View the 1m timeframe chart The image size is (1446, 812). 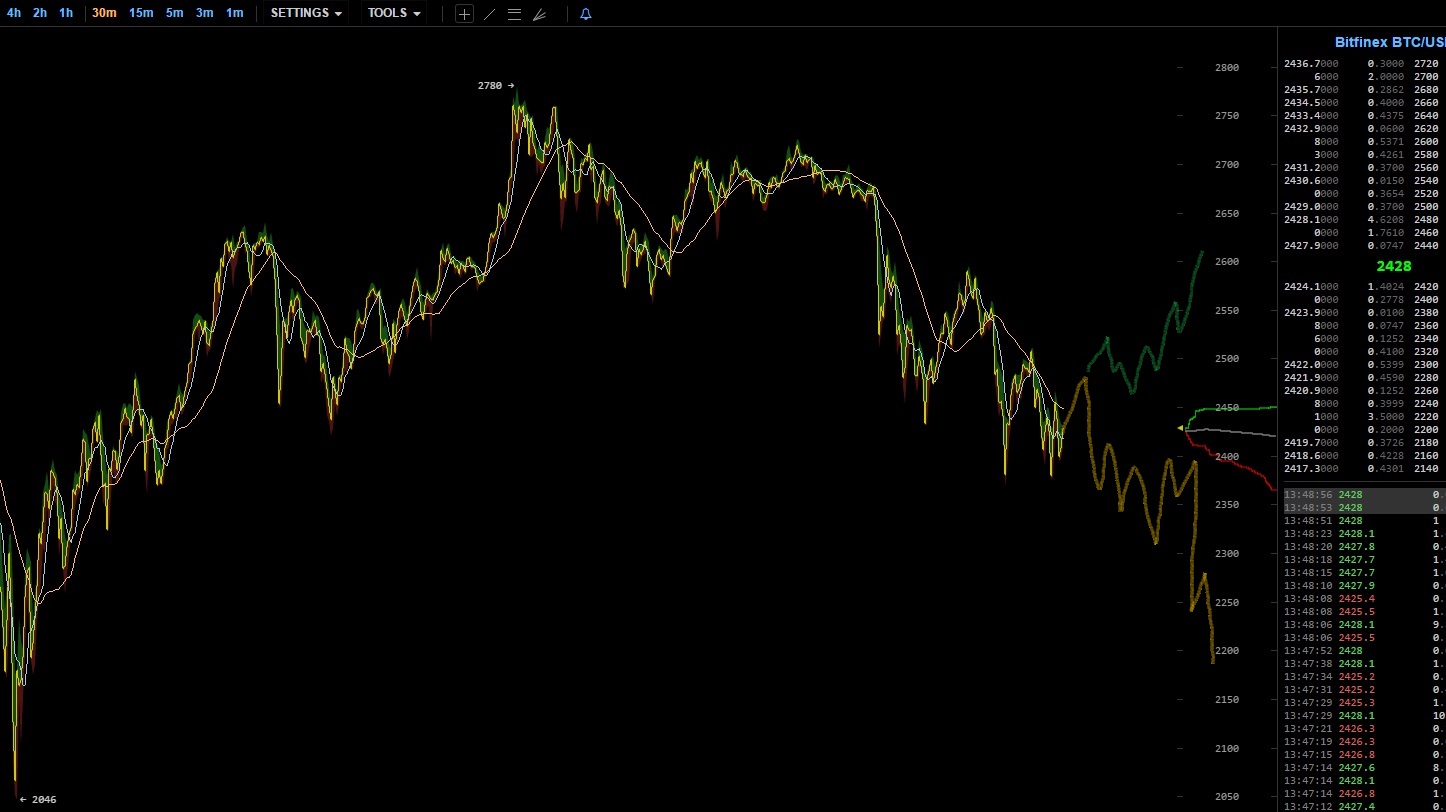[235, 13]
